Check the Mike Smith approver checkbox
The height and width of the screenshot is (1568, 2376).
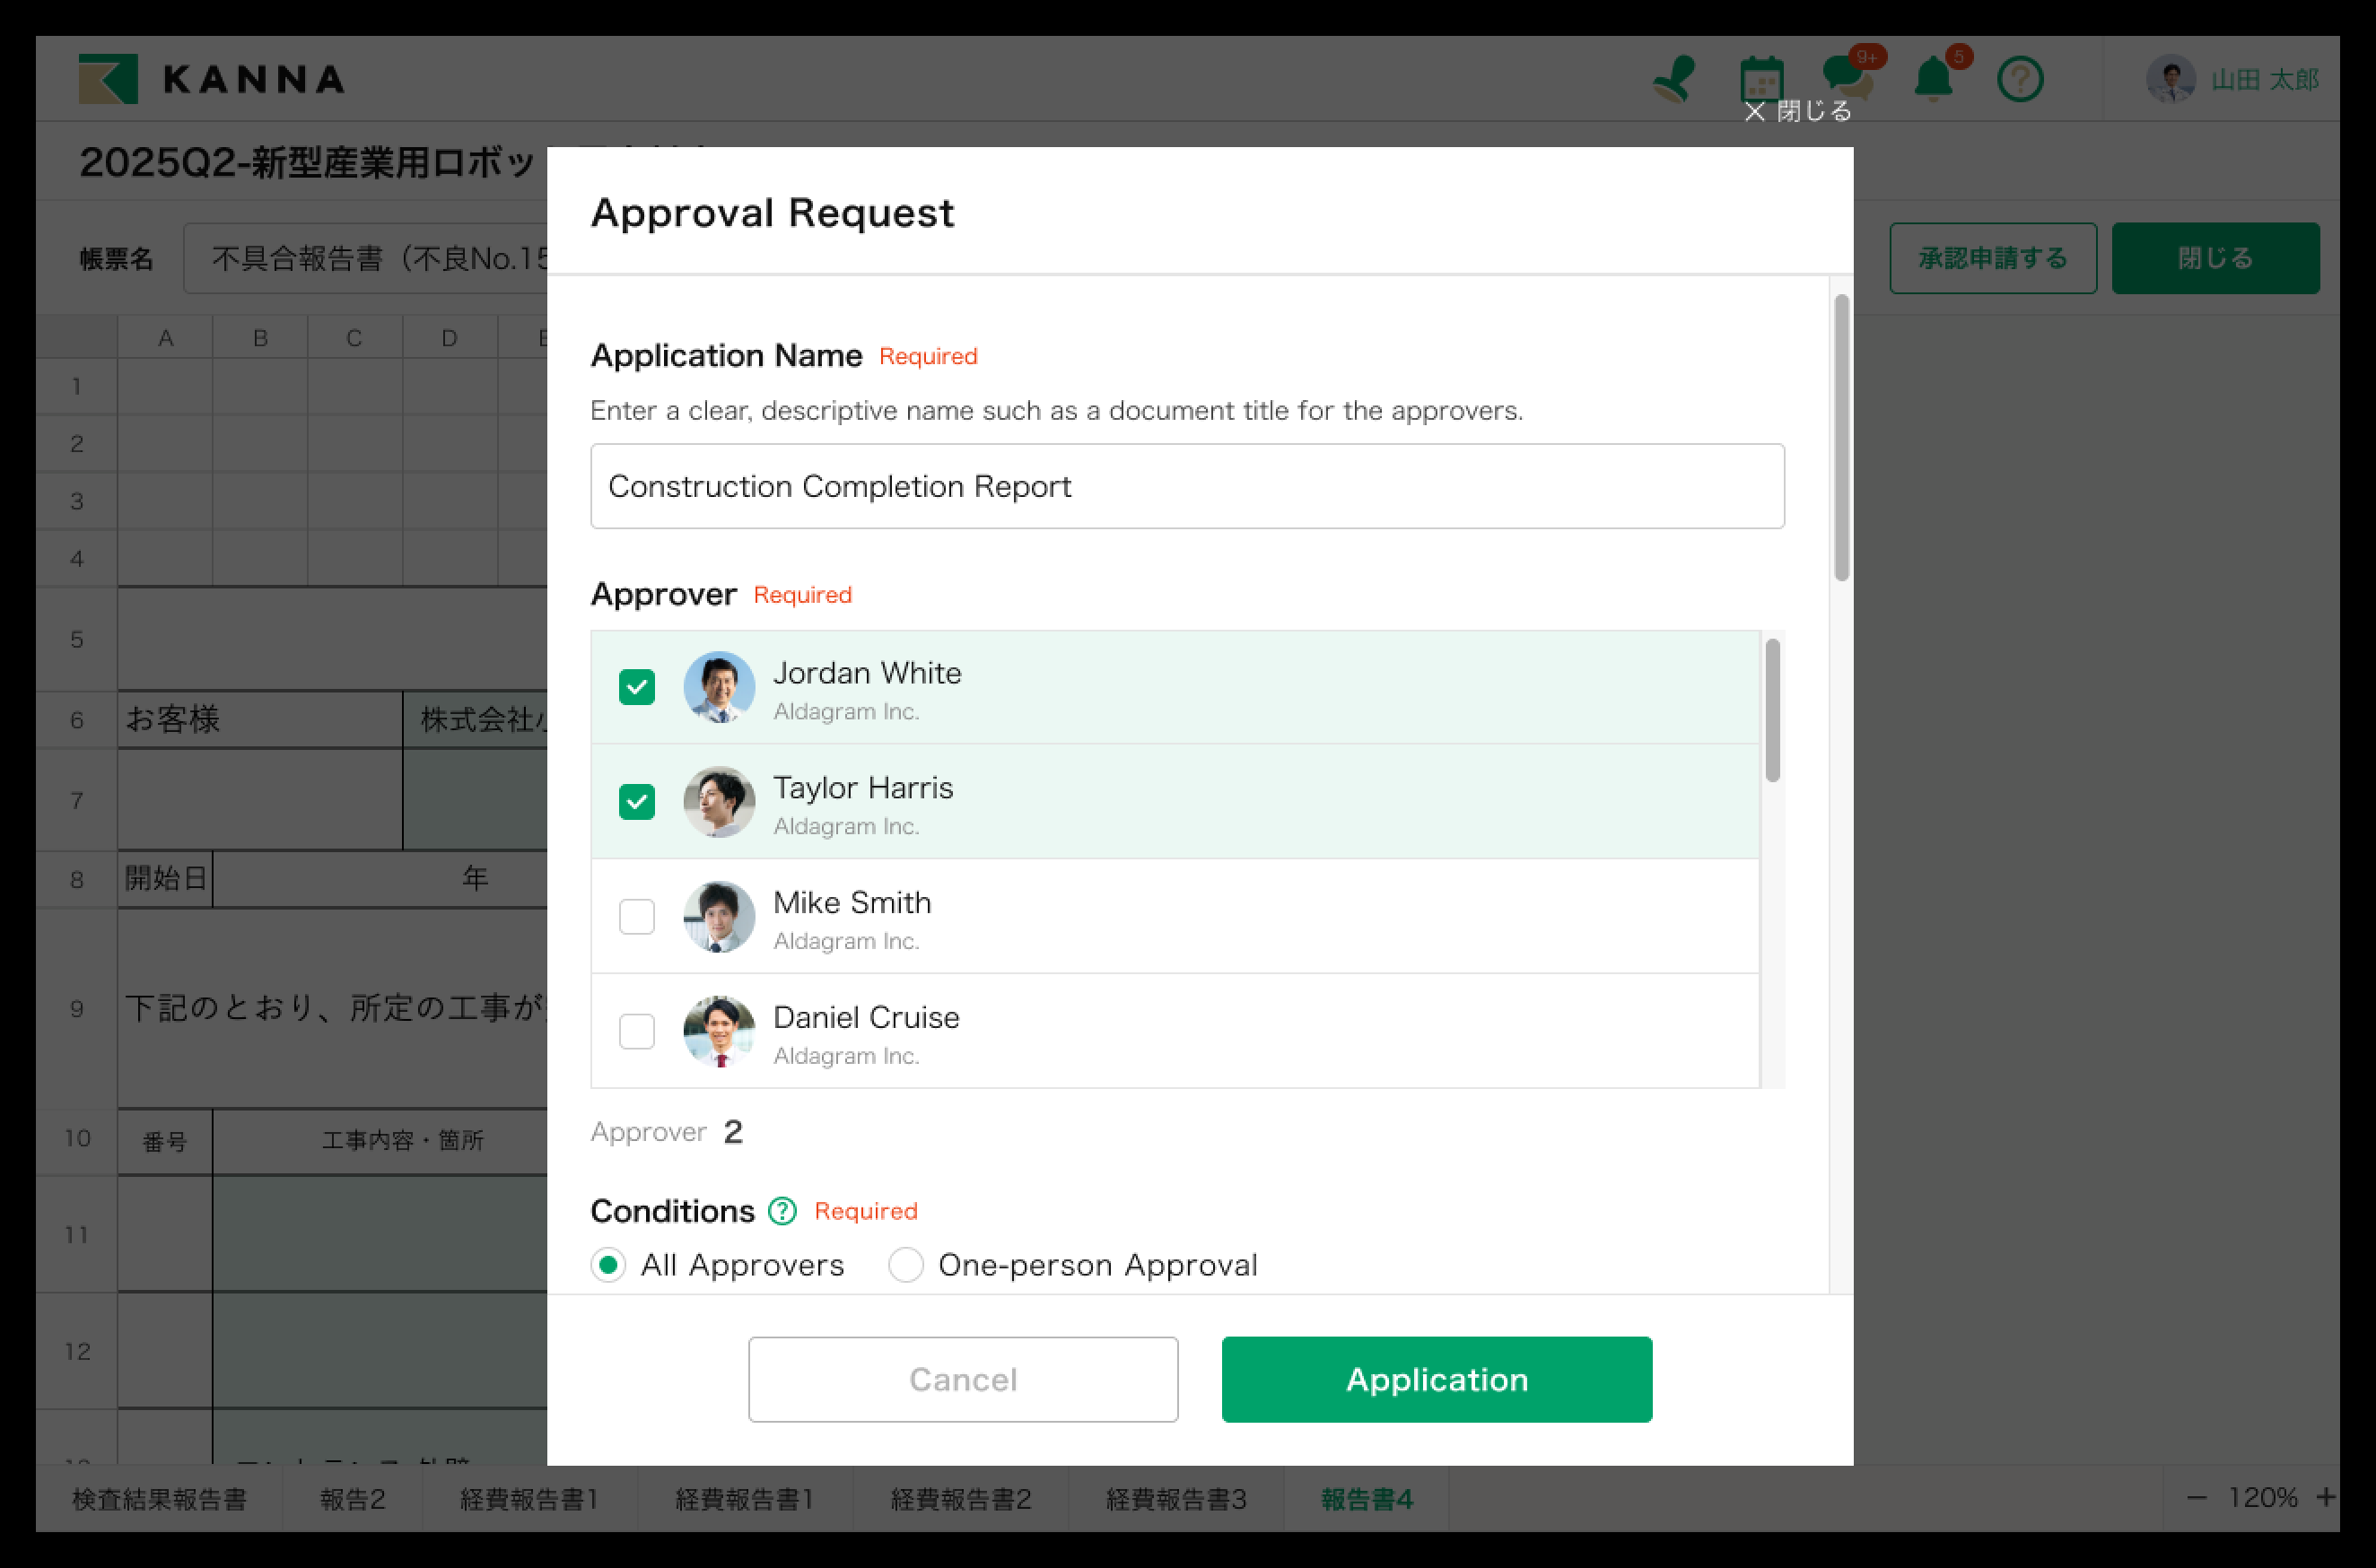(x=637, y=916)
